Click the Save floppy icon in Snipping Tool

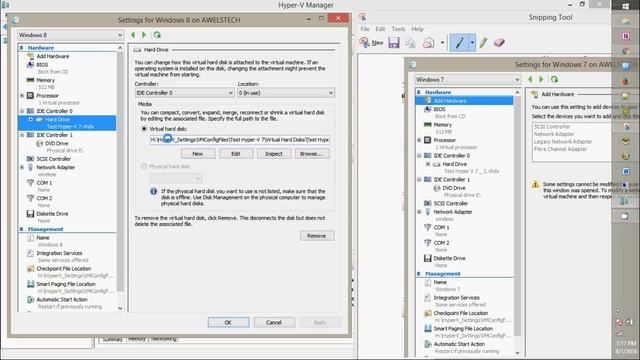[394, 42]
